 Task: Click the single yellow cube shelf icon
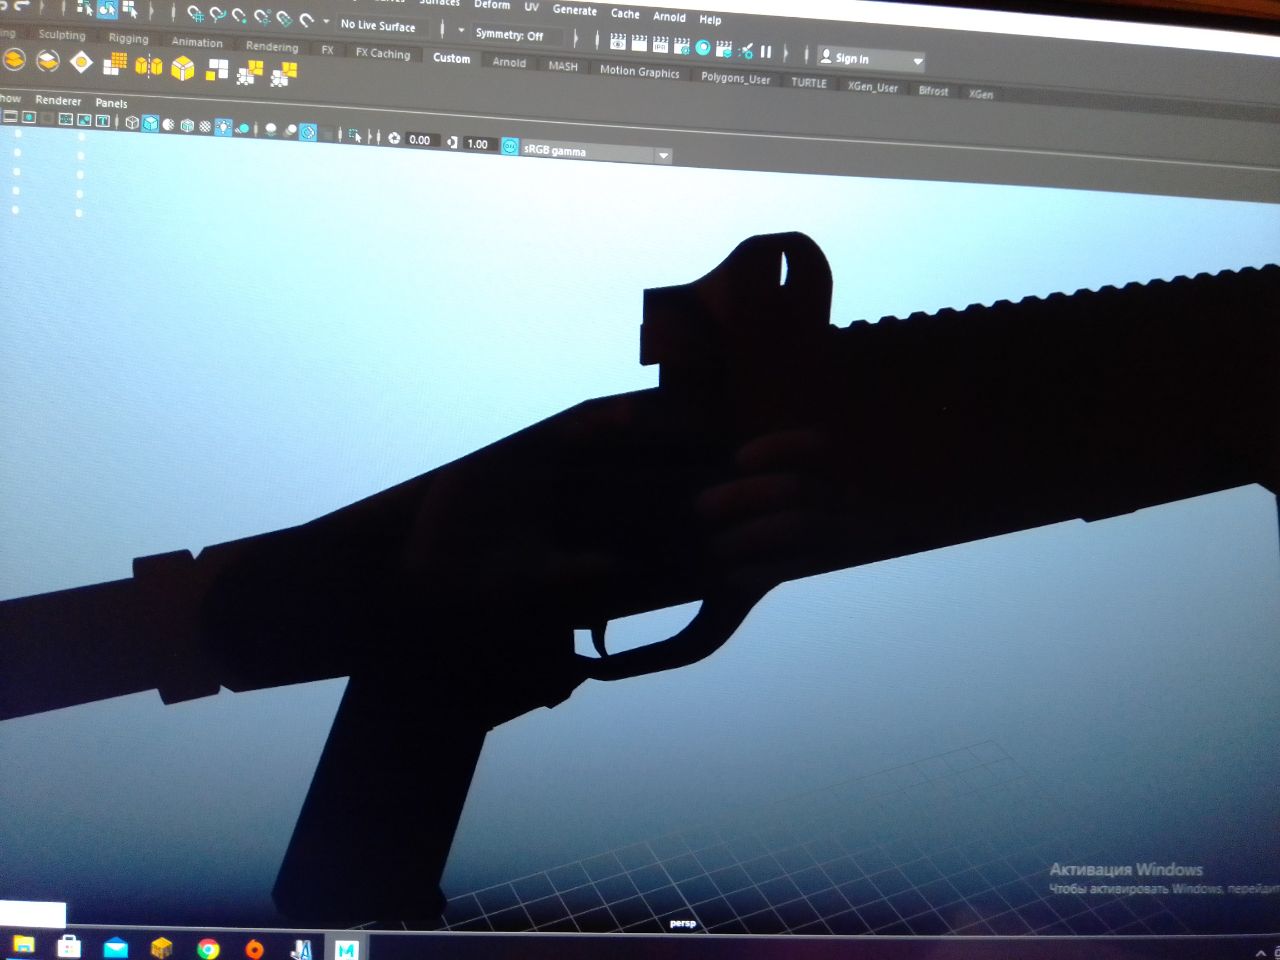point(183,68)
